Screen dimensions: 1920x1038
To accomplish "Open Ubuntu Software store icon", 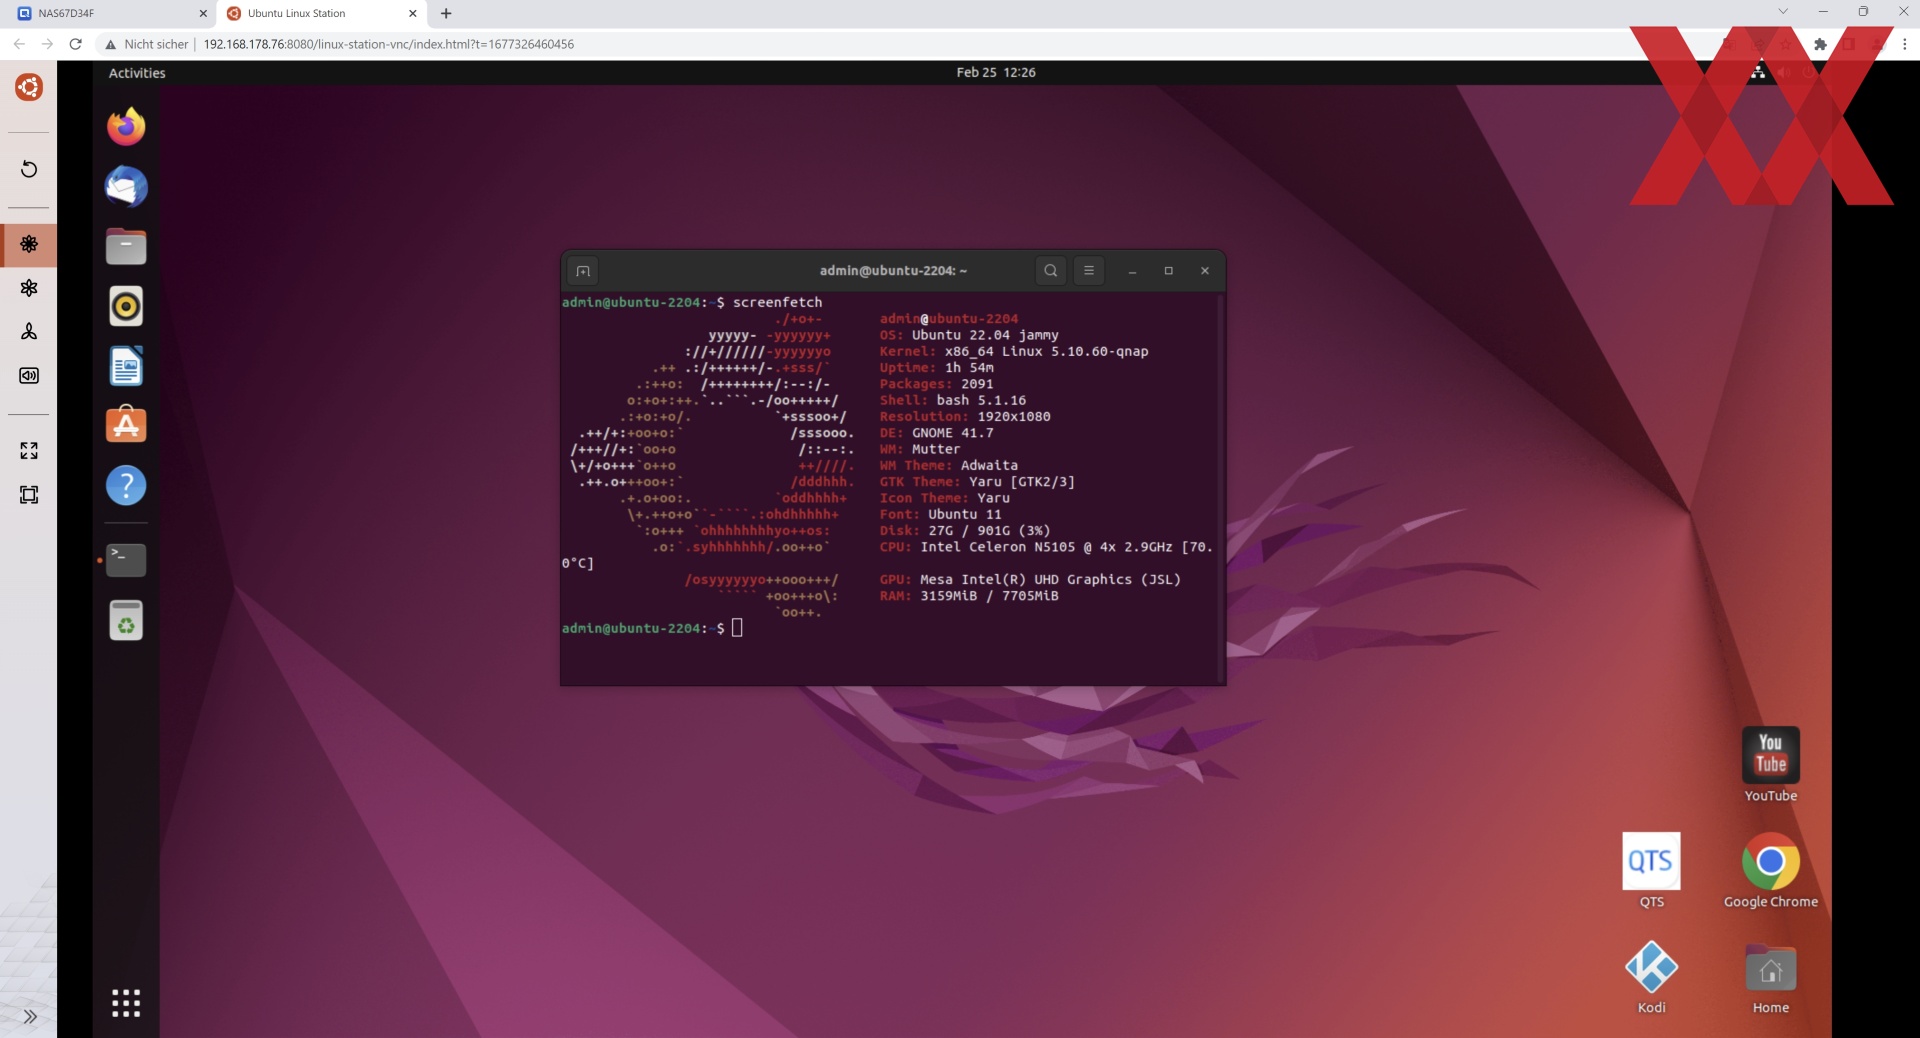I will pos(126,425).
